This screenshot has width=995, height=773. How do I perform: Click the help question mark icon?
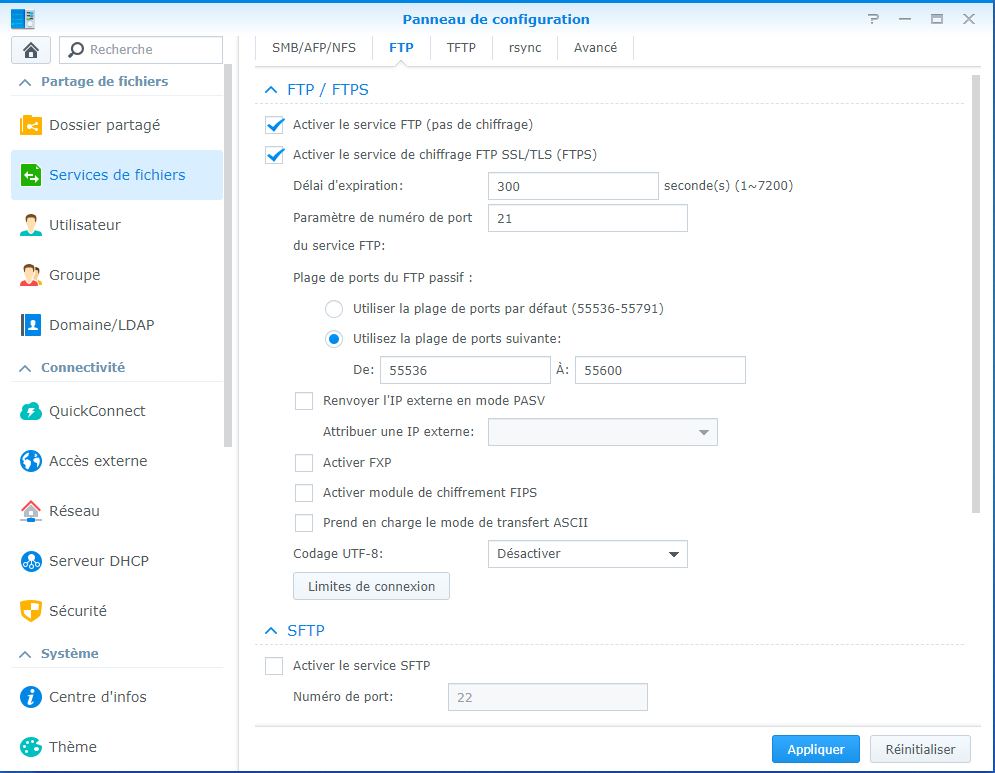click(x=874, y=19)
